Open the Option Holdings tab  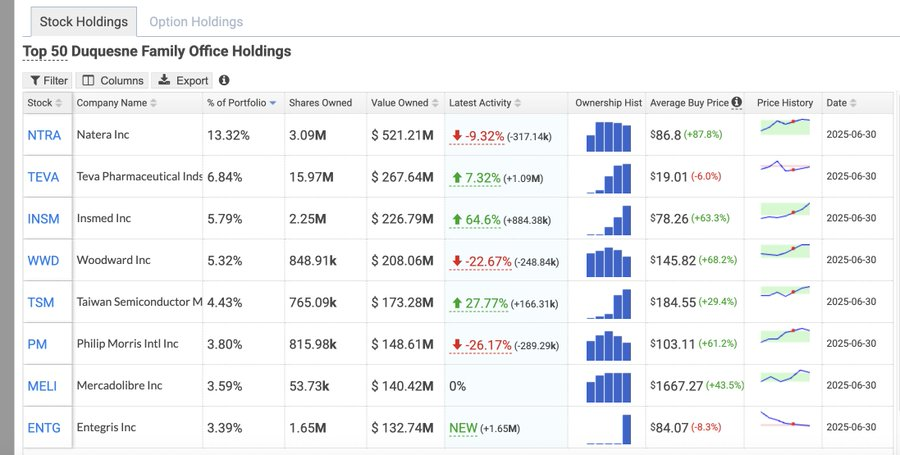click(196, 22)
